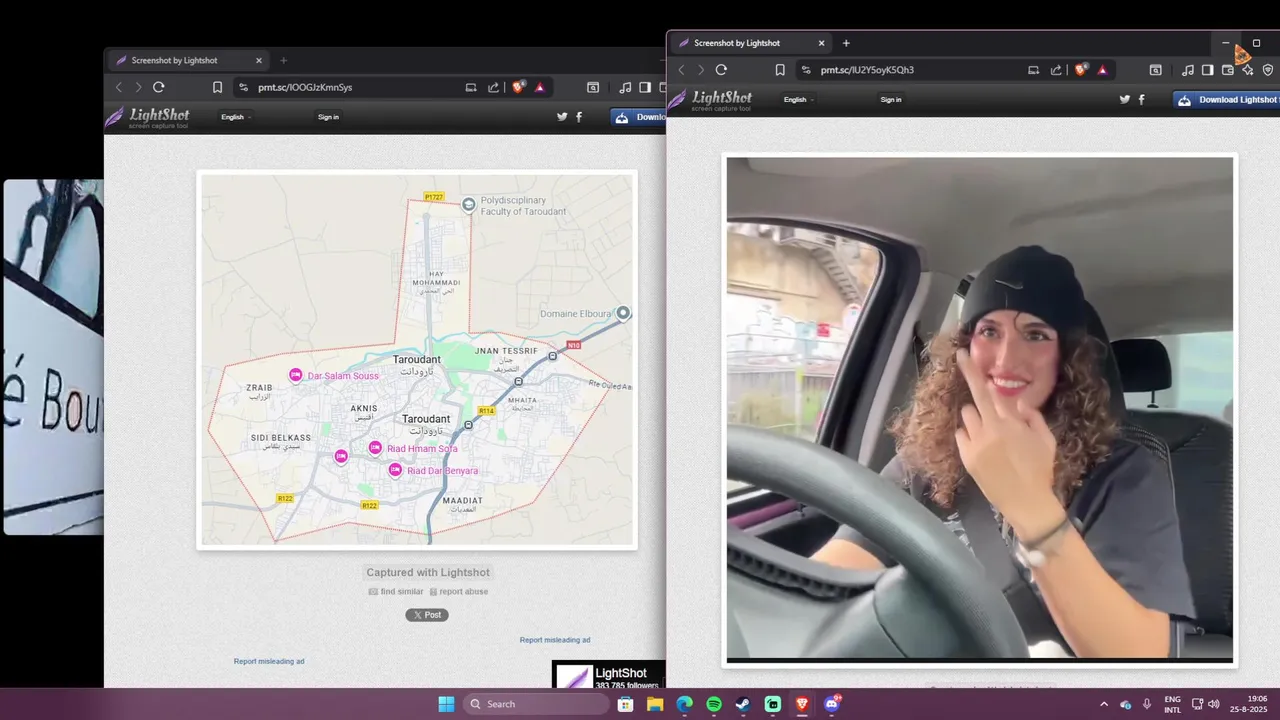Click Download Lightshot button in right window
Screen dimensions: 1280x720
(1226, 99)
